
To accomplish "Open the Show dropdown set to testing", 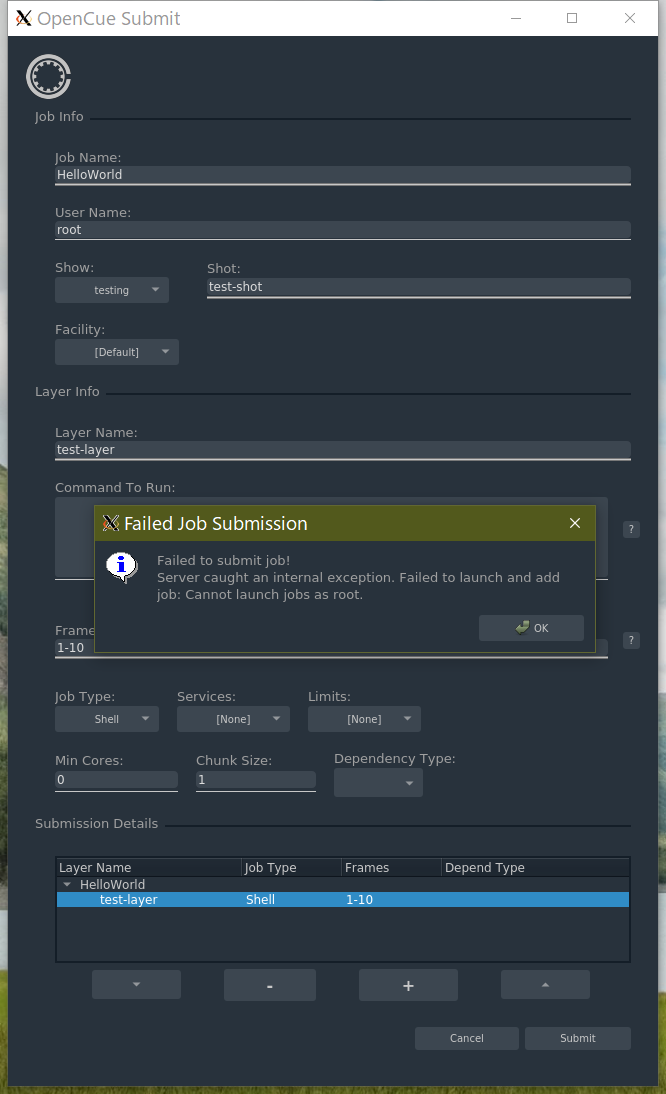I will click(112, 290).
